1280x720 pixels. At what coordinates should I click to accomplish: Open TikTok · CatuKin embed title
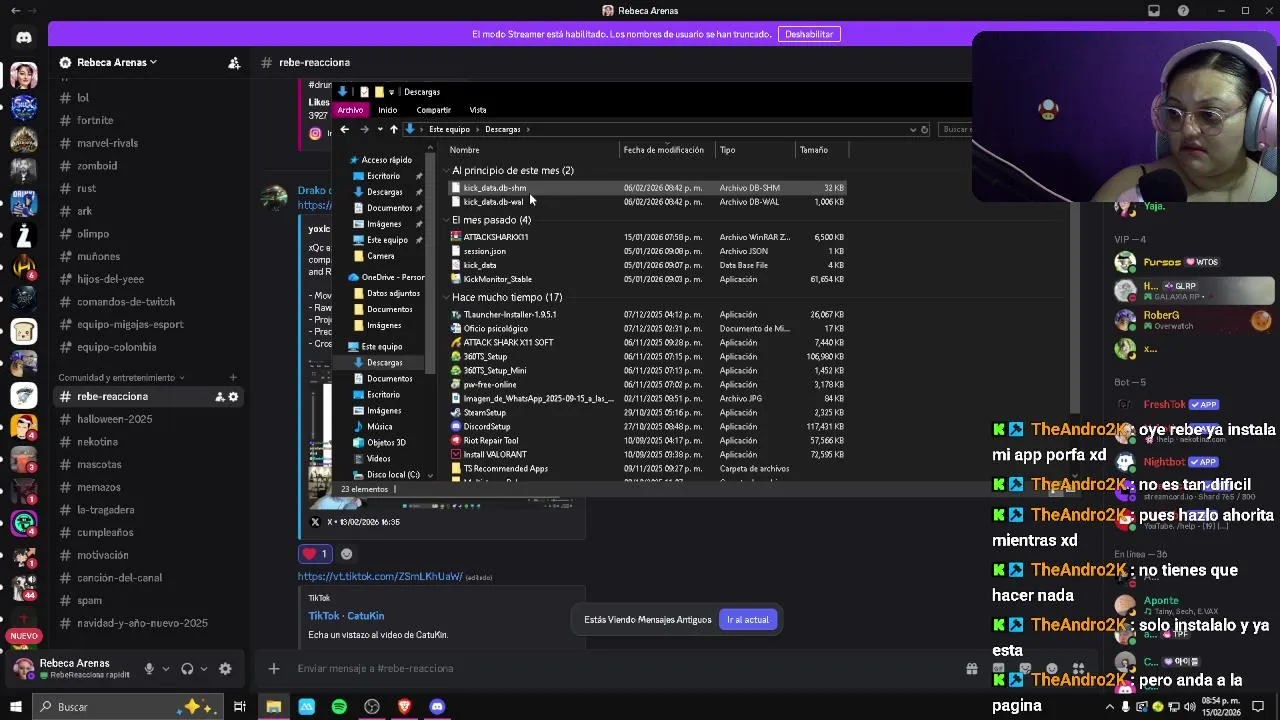pos(346,616)
